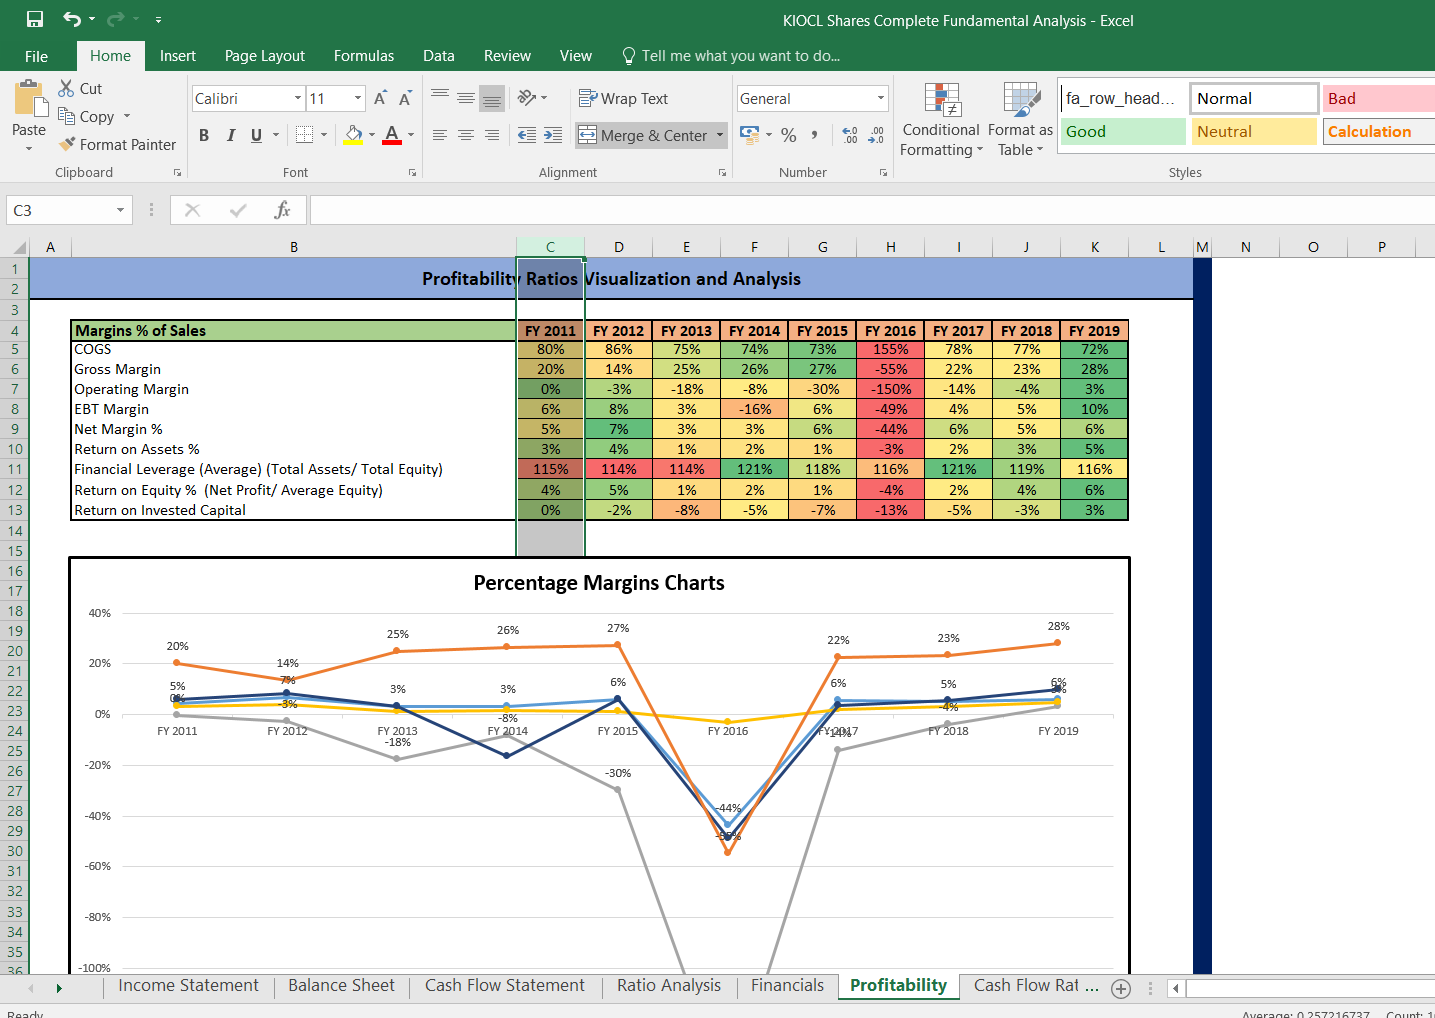The image size is (1435, 1018).
Task: Click the Redo arrow icon
Action: pyautogui.click(x=115, y=20)
